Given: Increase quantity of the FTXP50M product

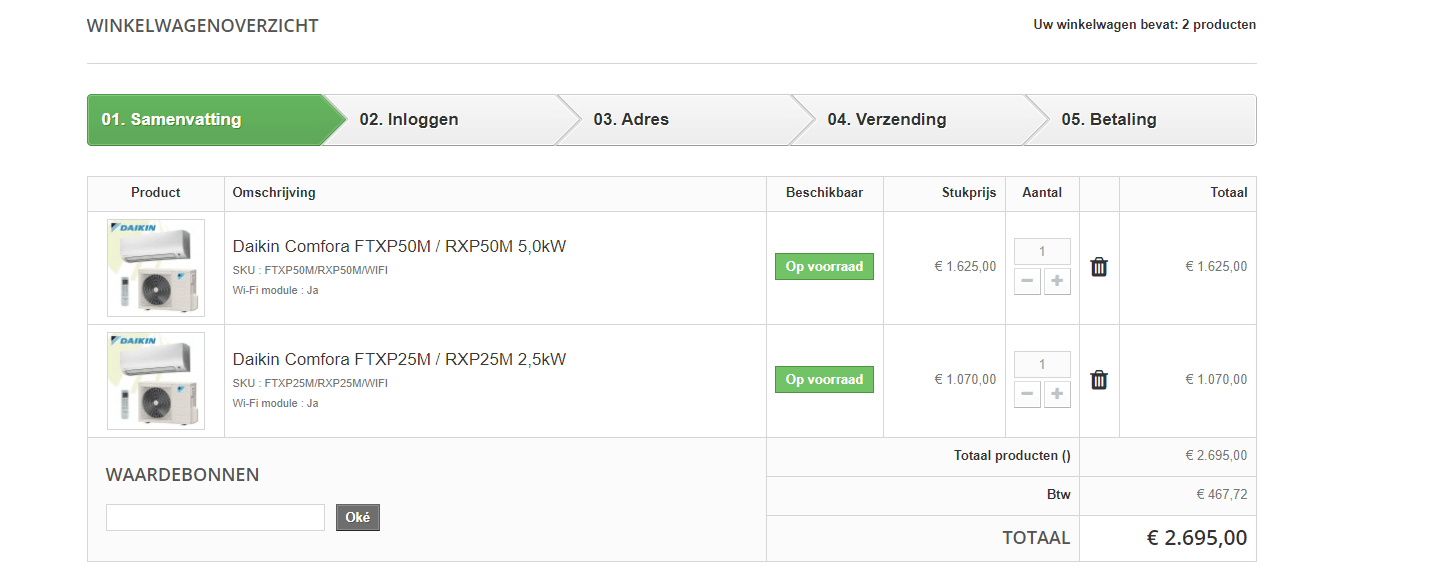Looking at the screenshot, I should [x=1057, y=282].
